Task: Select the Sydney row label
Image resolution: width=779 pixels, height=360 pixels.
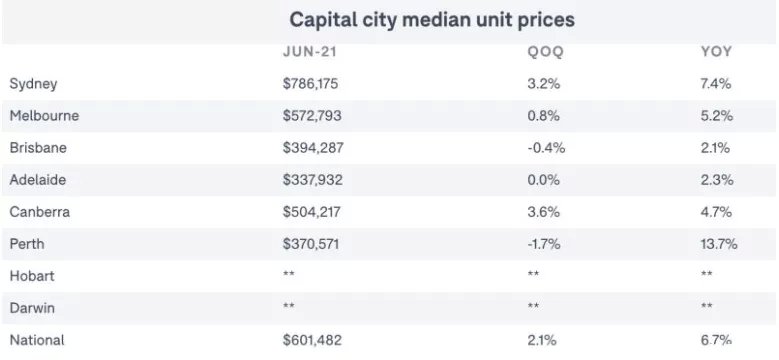Action: point(33,84)
